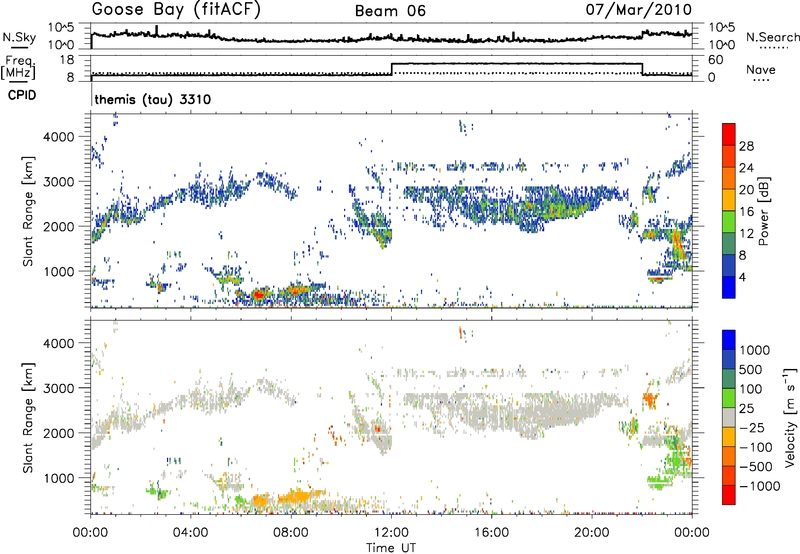This screenshot has height=554, width=800.
Task: Select the 'Time UT' axis title
Action: tap(391, 548)
